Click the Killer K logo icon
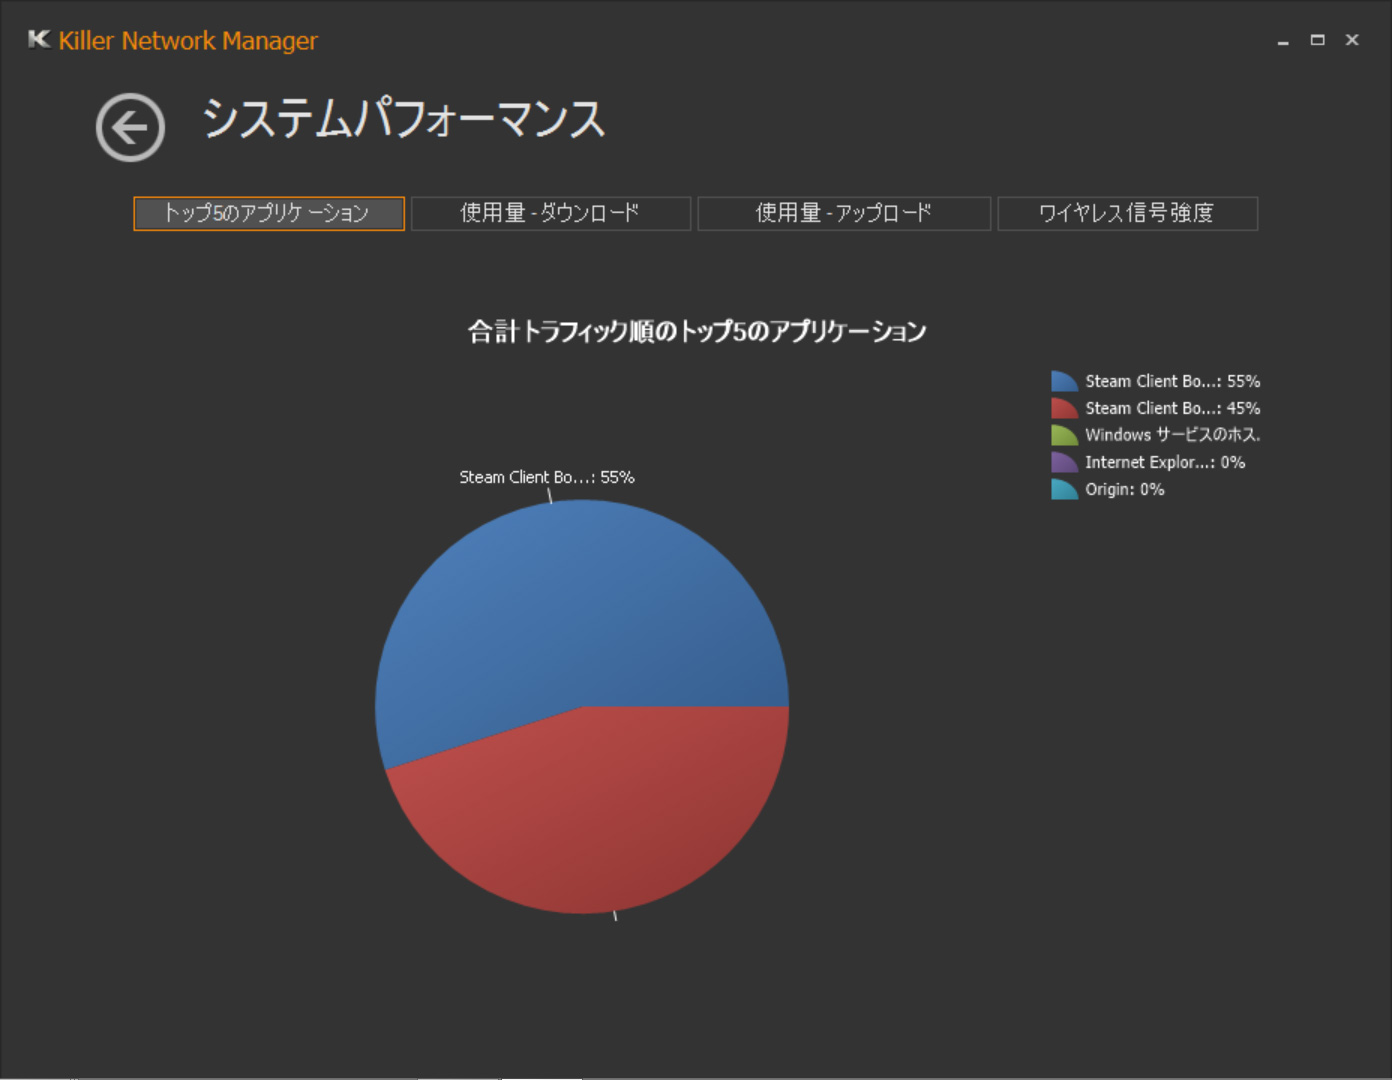This screenshot has height=1080, width=1392. coord(39,40)
